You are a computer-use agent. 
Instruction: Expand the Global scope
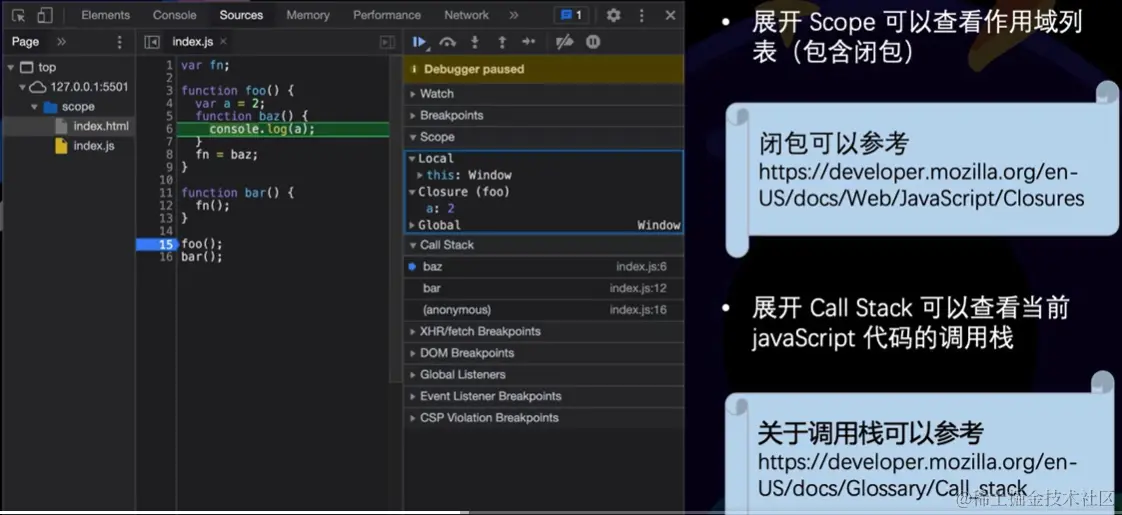(412, 225)
